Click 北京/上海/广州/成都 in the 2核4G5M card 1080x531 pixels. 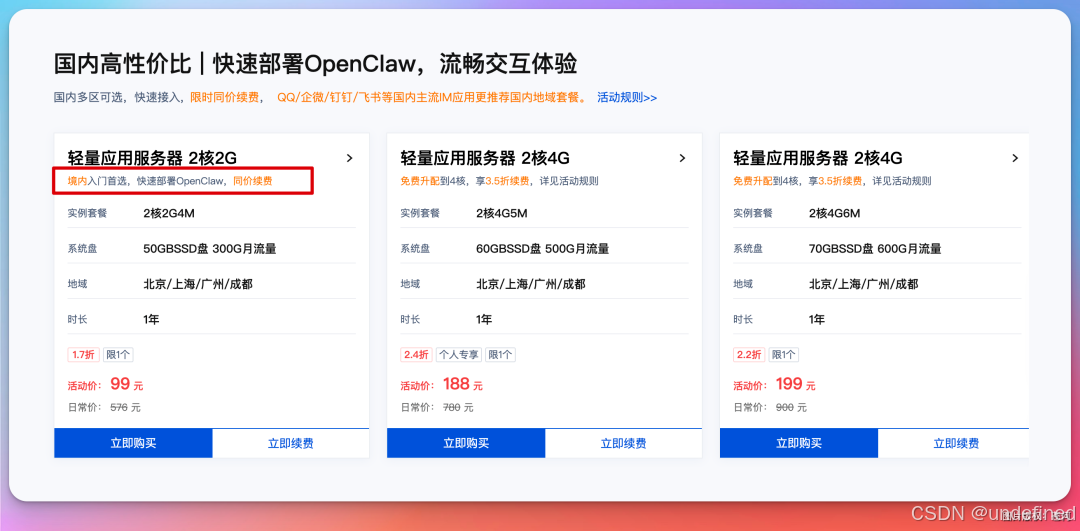pos(530,284)
